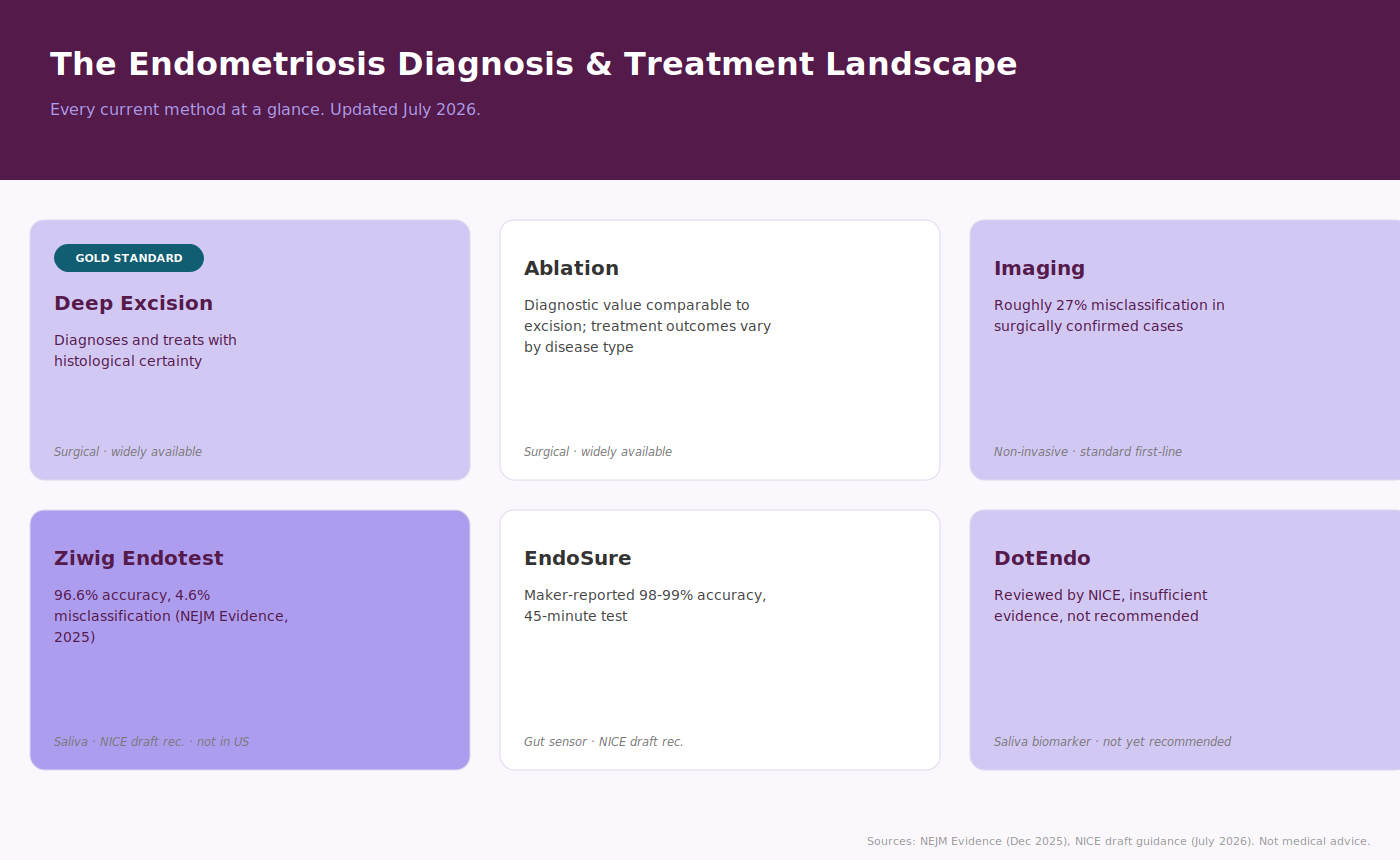Click 'Surgical · widely available' under Ablation

pos(598,452)
